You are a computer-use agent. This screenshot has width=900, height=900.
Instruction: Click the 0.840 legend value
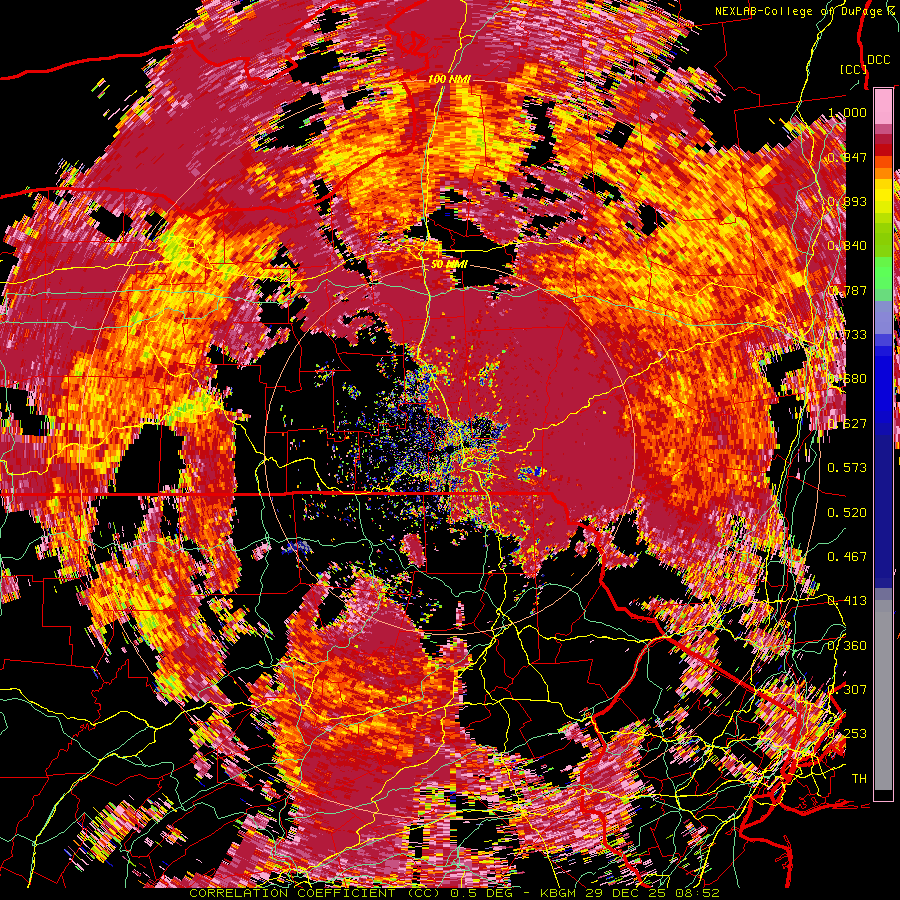[847, 246]
